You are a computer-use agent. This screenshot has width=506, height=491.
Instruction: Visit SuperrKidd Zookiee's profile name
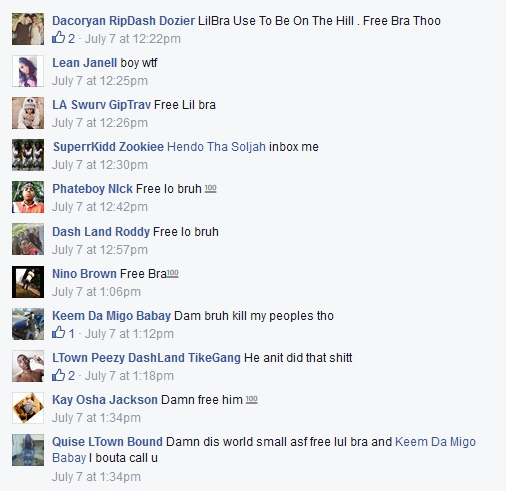(108, 147)
